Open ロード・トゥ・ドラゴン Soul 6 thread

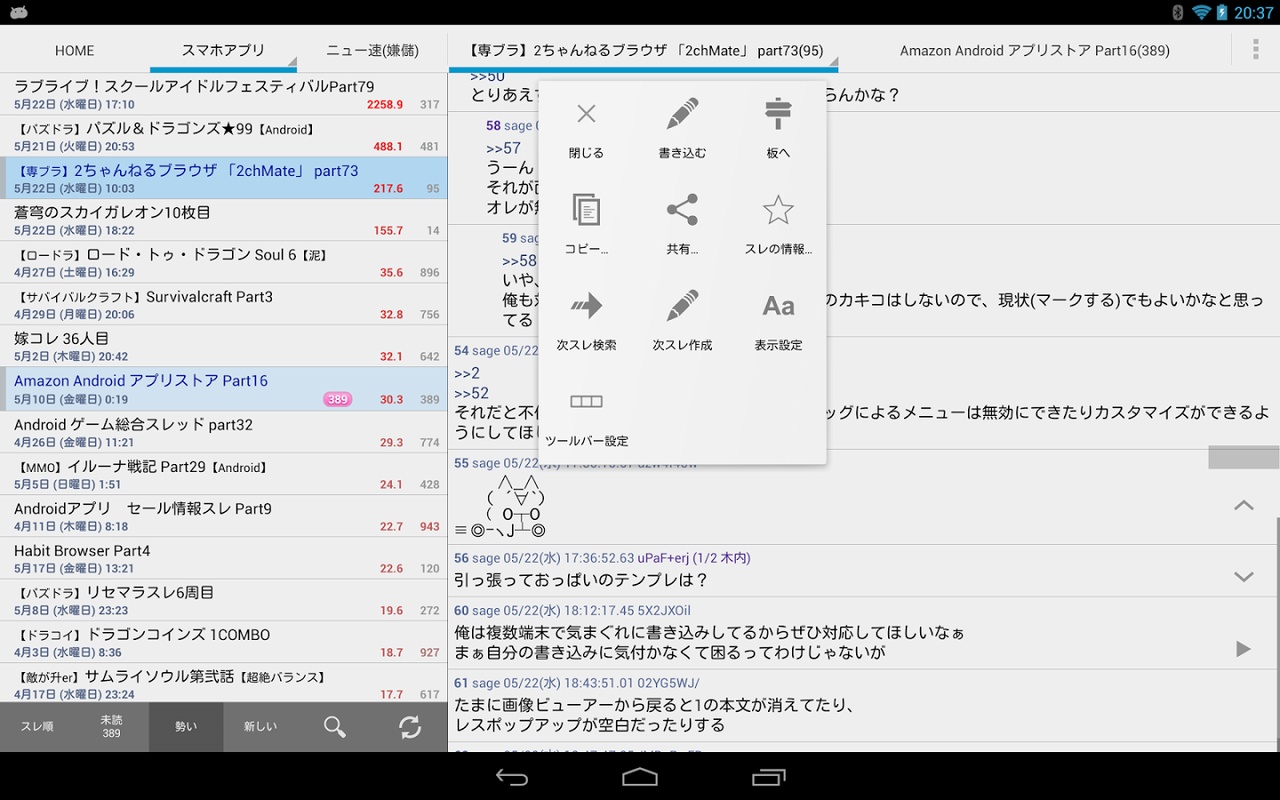[224, 262]
